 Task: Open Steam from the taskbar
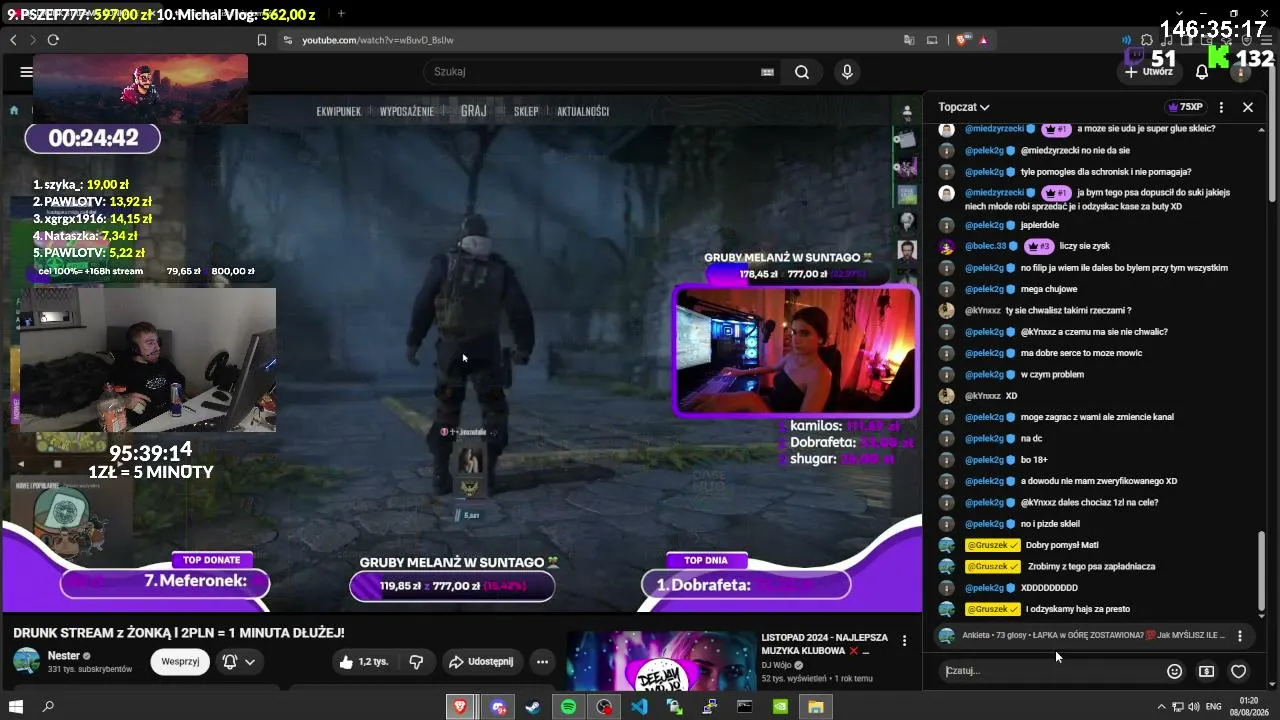pyautogui.click(x=532, y=707)
